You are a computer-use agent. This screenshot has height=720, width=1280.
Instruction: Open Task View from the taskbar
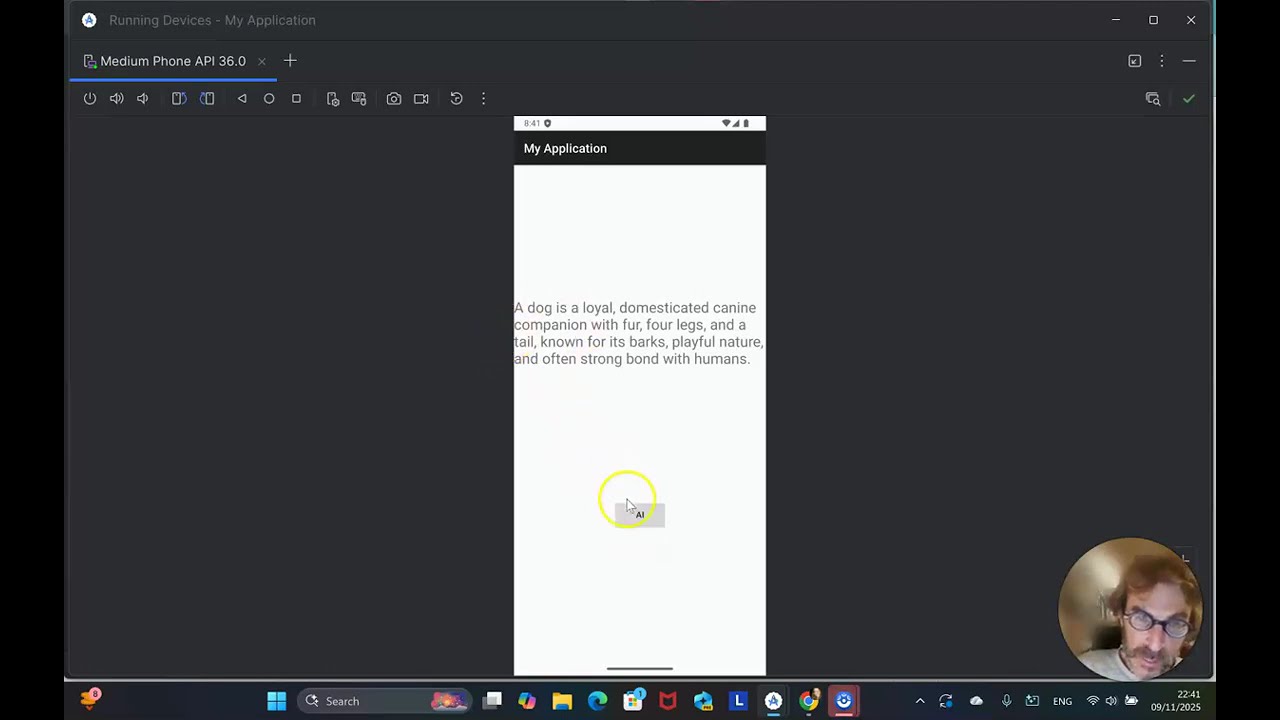pyautogui.click(x=493, y=701)
